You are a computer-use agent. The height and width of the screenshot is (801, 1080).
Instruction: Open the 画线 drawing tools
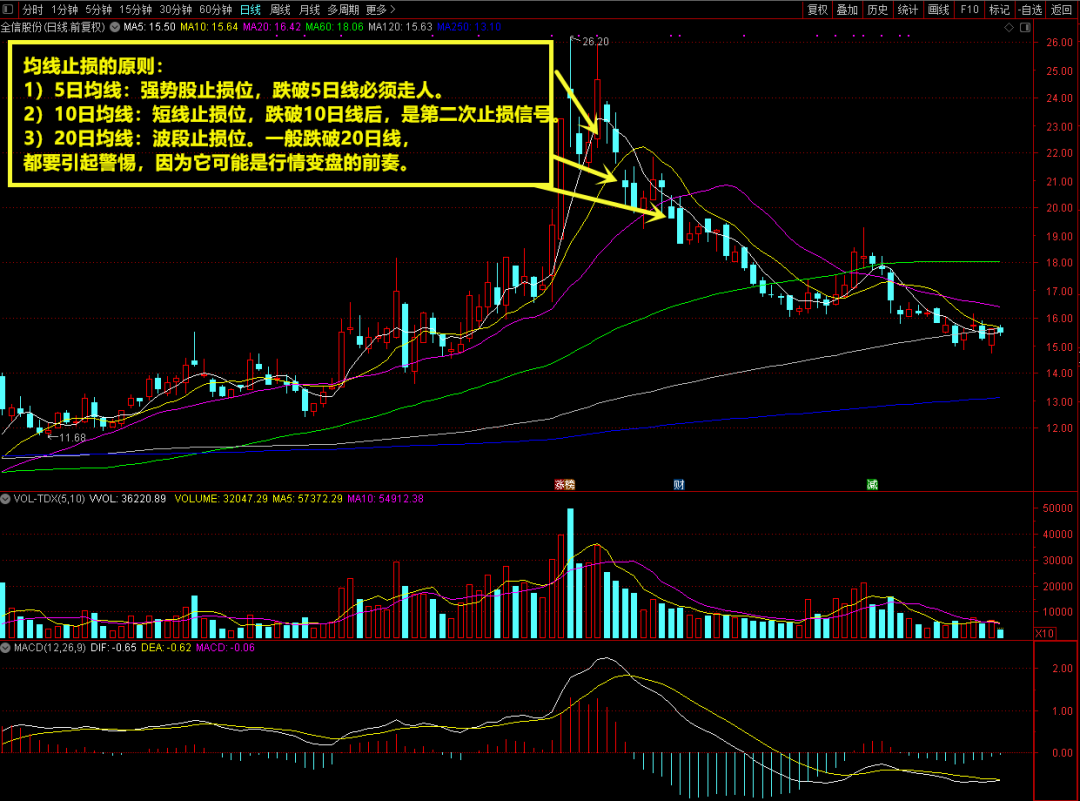(938, 9)
